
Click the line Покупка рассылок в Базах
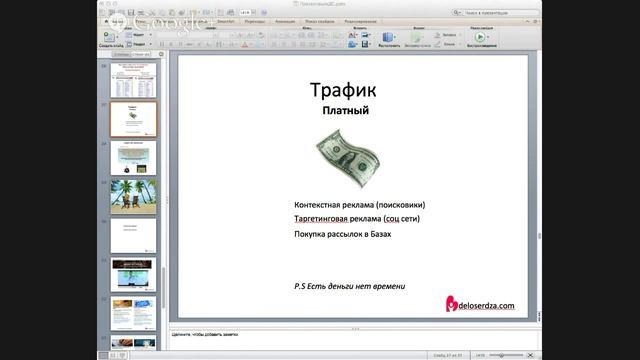tap(342, 234)
